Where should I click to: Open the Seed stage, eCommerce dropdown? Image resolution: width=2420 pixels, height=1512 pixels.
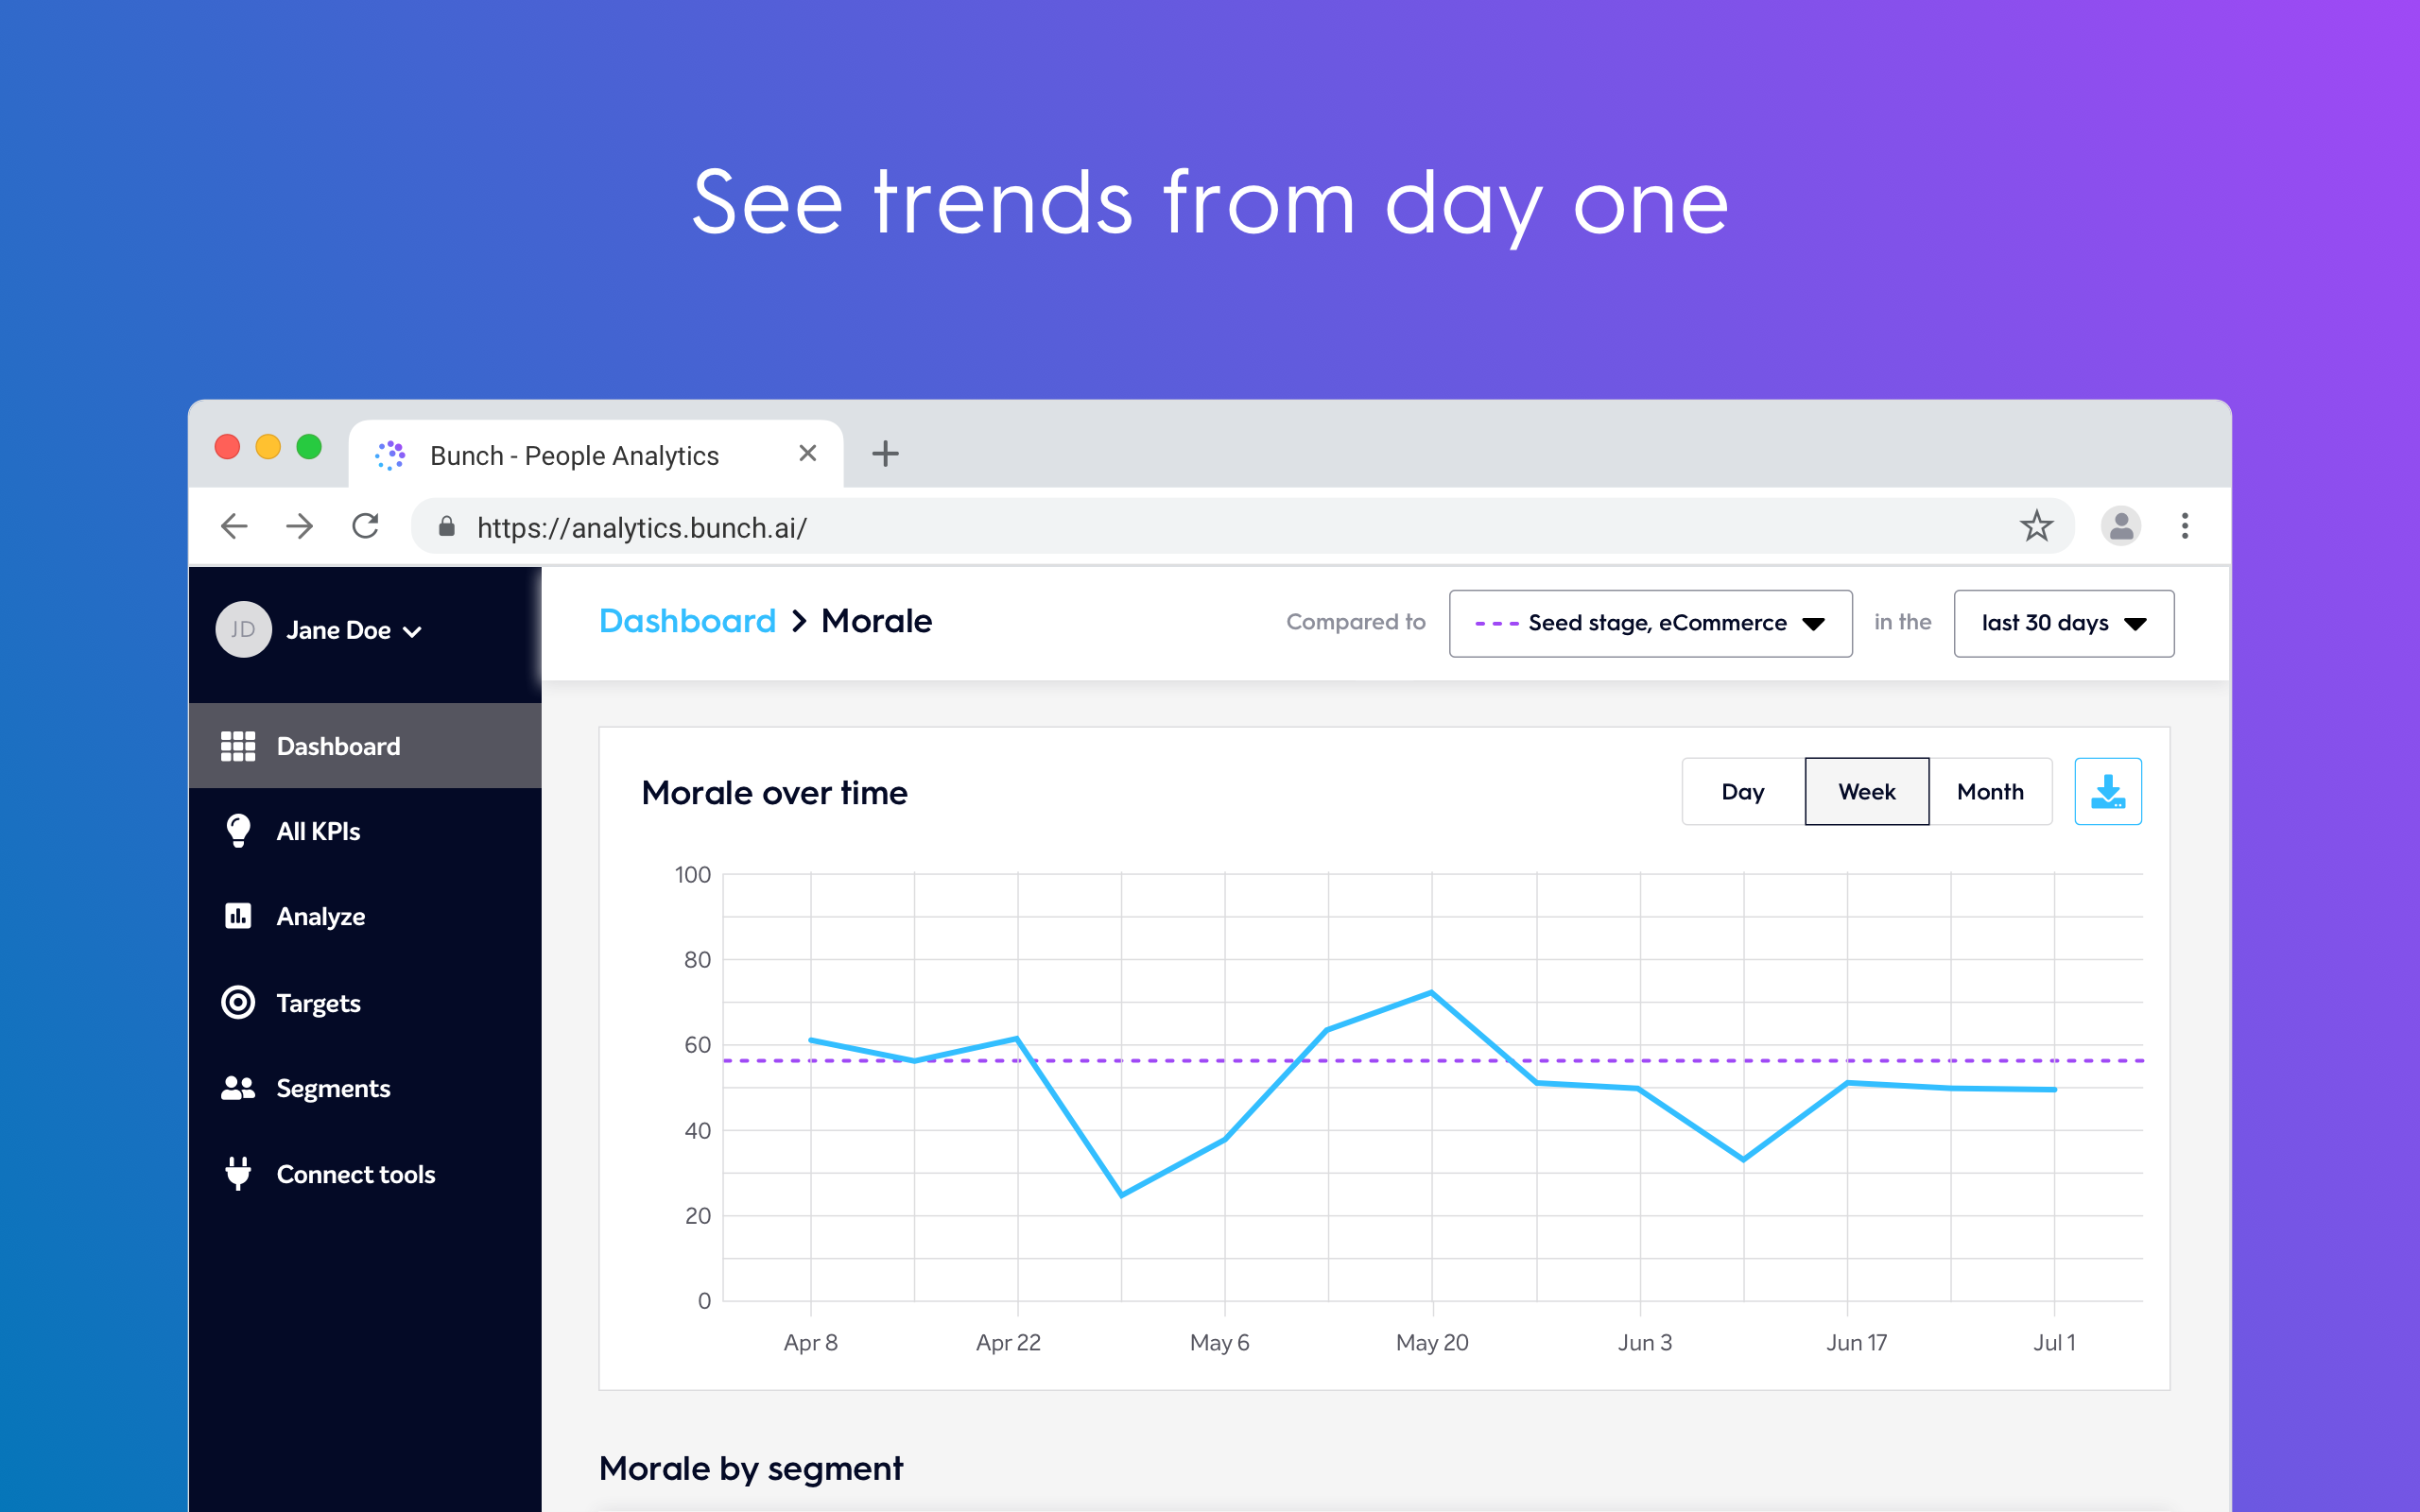[x=1650, y=623]
